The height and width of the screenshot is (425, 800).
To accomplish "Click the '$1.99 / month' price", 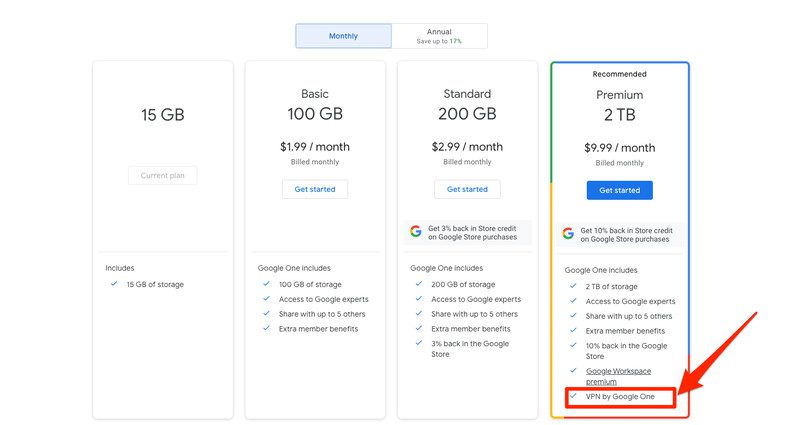I will pyautogui.click(x=315, y=147).
